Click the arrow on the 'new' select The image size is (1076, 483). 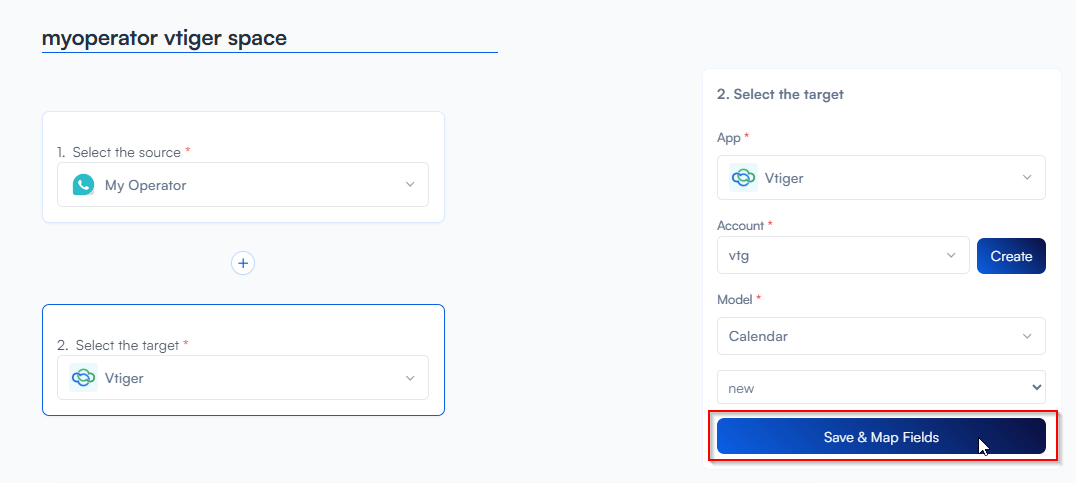tap(1034, 388)
